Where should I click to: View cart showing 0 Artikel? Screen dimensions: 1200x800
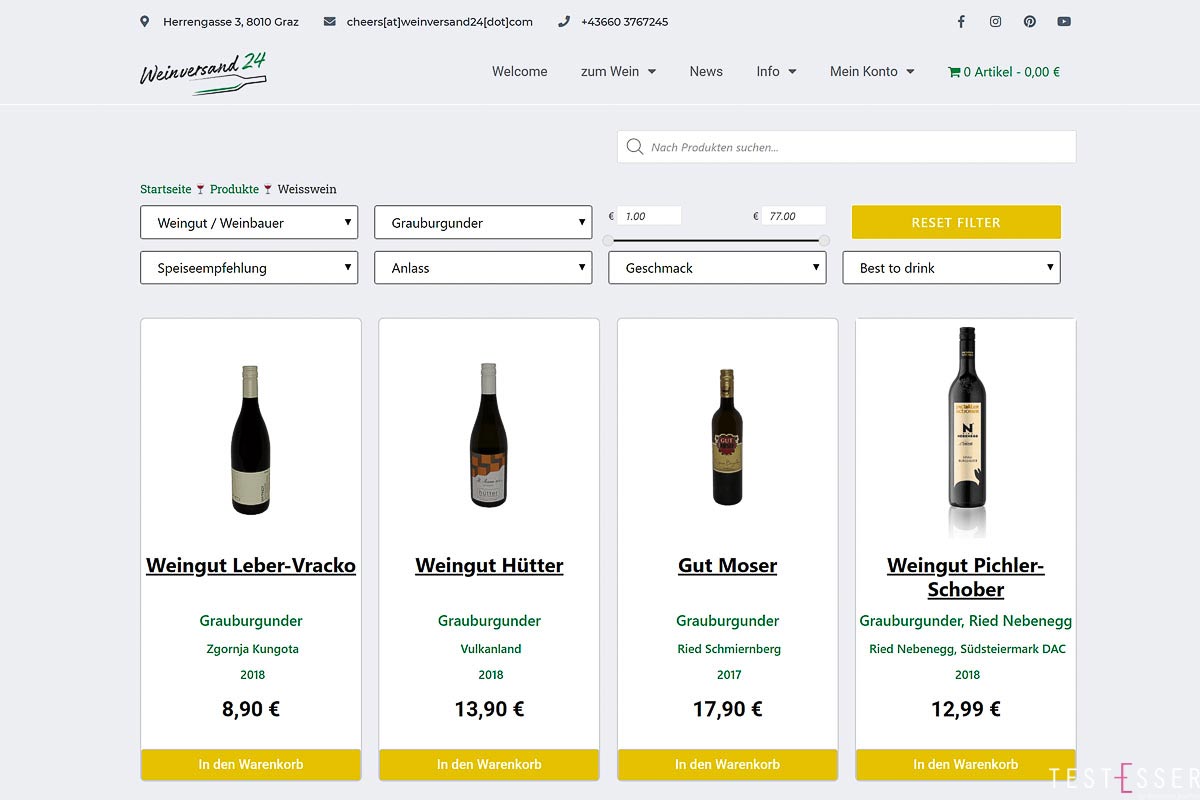pos(1004,72)
